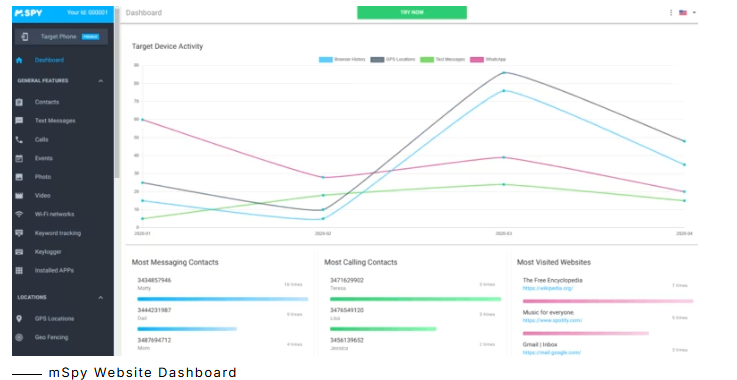Open the www.spotify.com link
The height and width of the screenshot is (380, 737).
tap(552, 320)
